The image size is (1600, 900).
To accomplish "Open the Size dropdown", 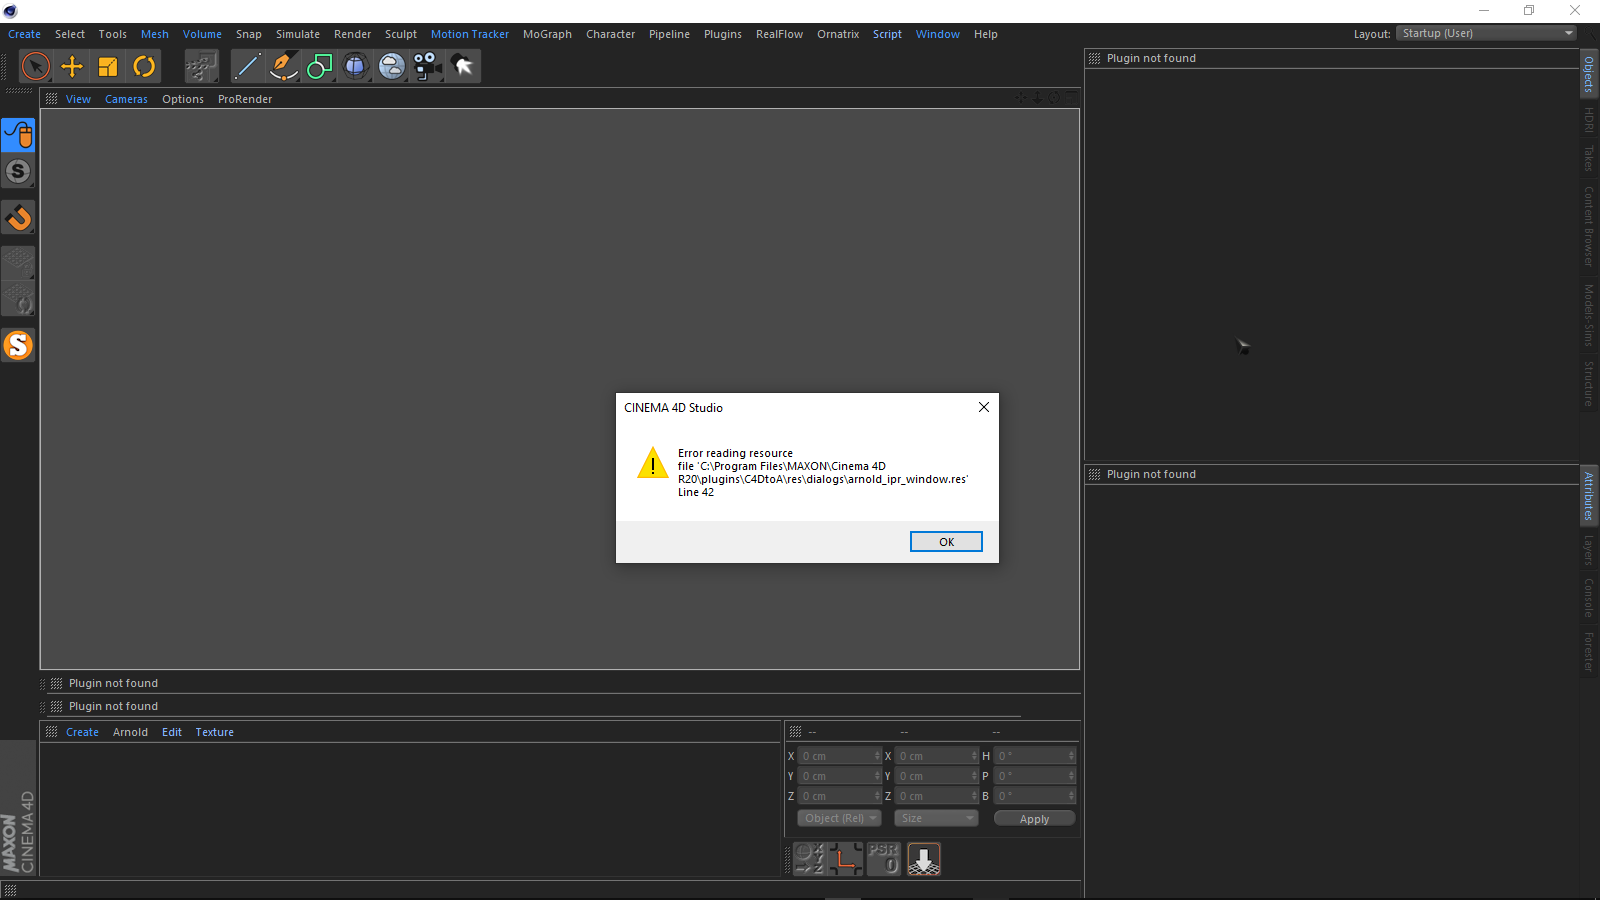I will 936,818.
